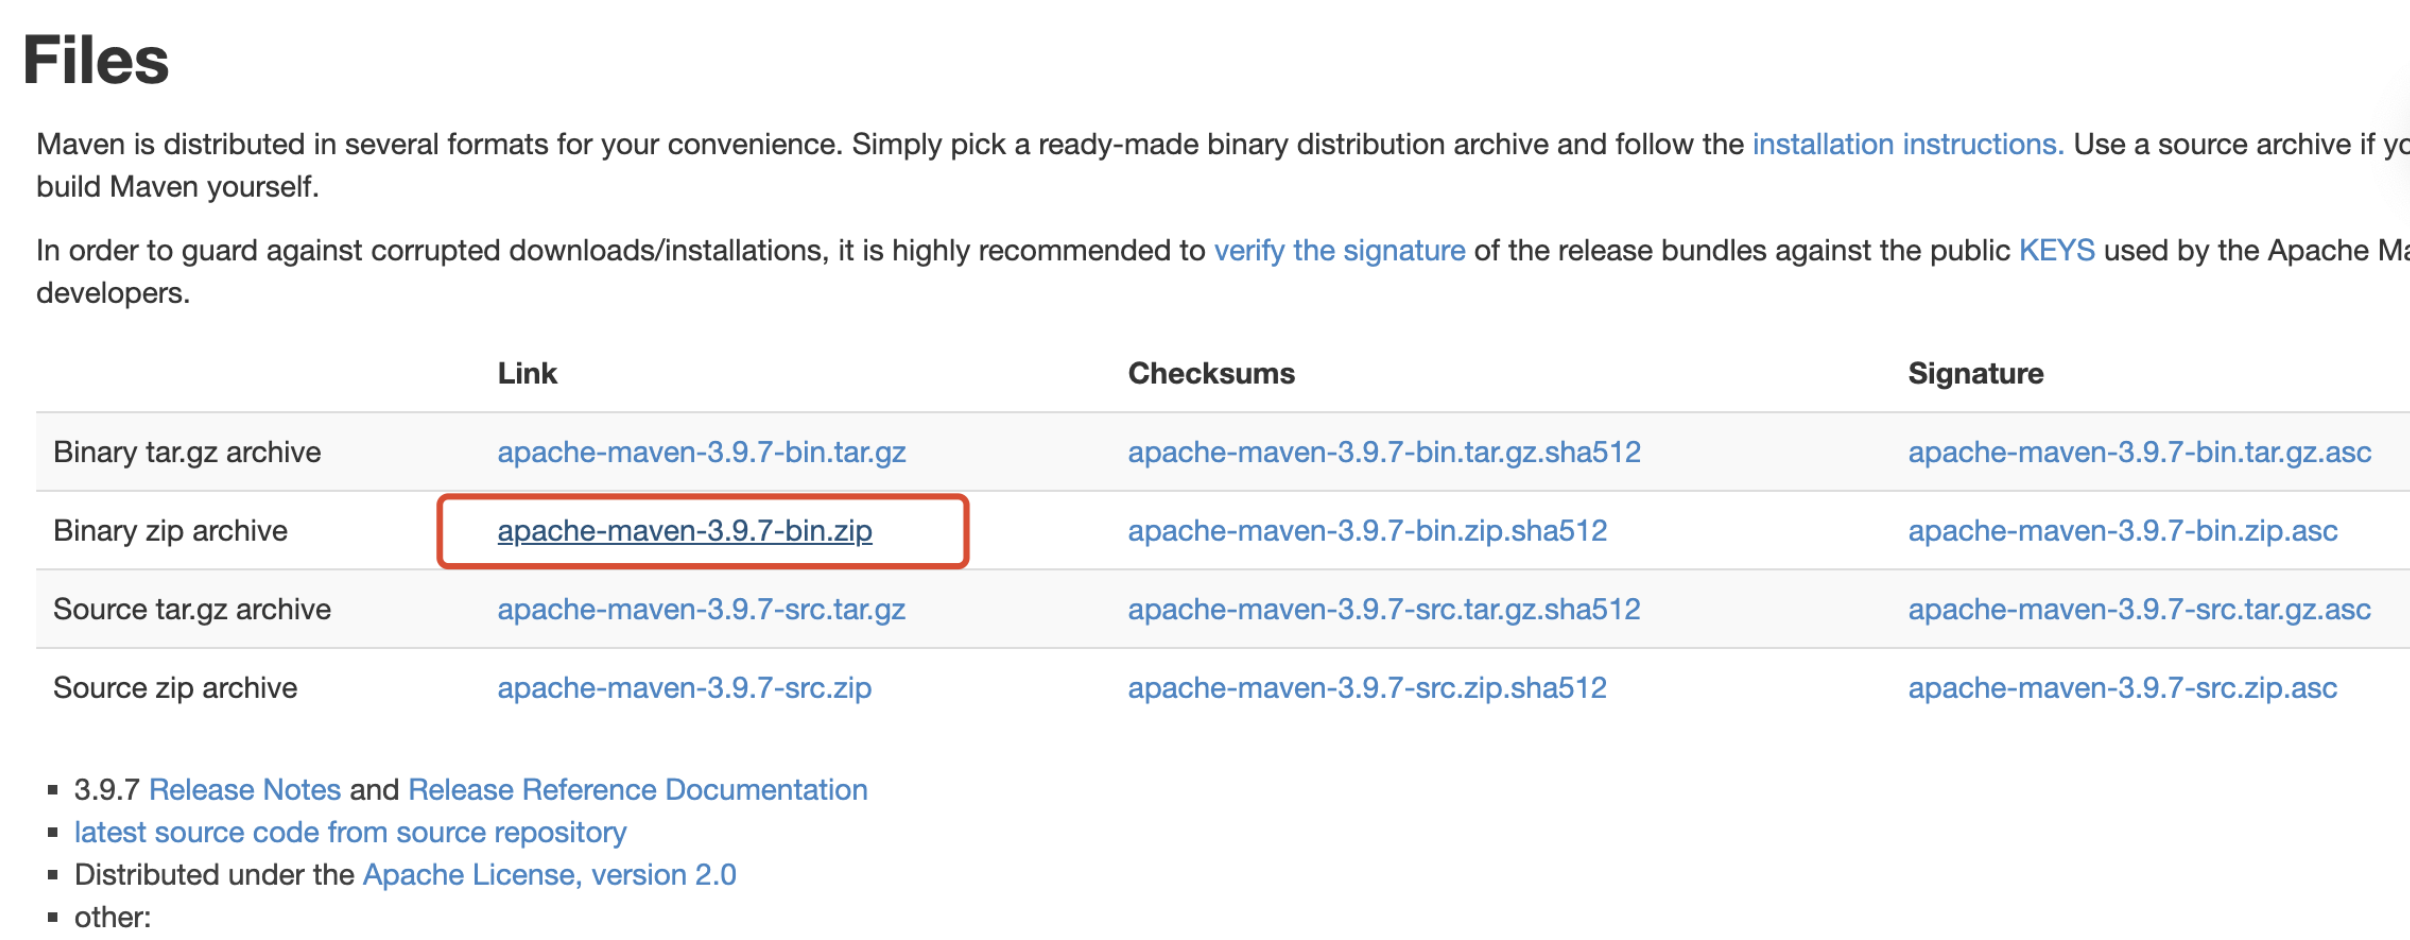The image size is (2410, 940).
Task: Click the Binary zip archive row label
Action: [x=170, y=531]
